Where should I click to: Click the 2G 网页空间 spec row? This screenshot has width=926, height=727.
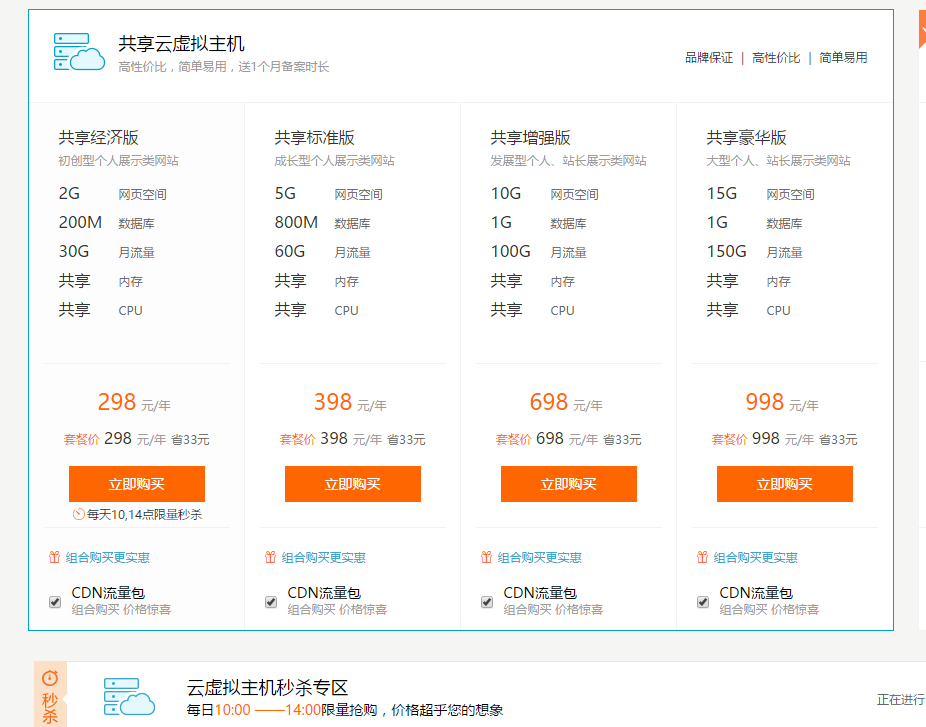[112, 194]
